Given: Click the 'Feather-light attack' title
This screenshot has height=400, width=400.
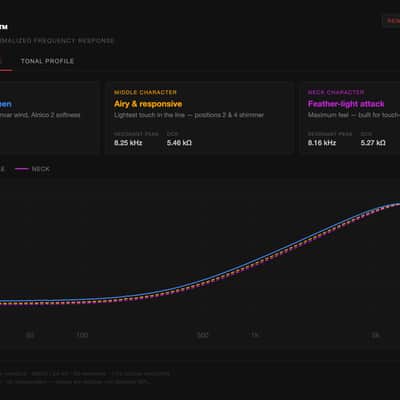Looking at the screenshot, I should pos(346,104).
